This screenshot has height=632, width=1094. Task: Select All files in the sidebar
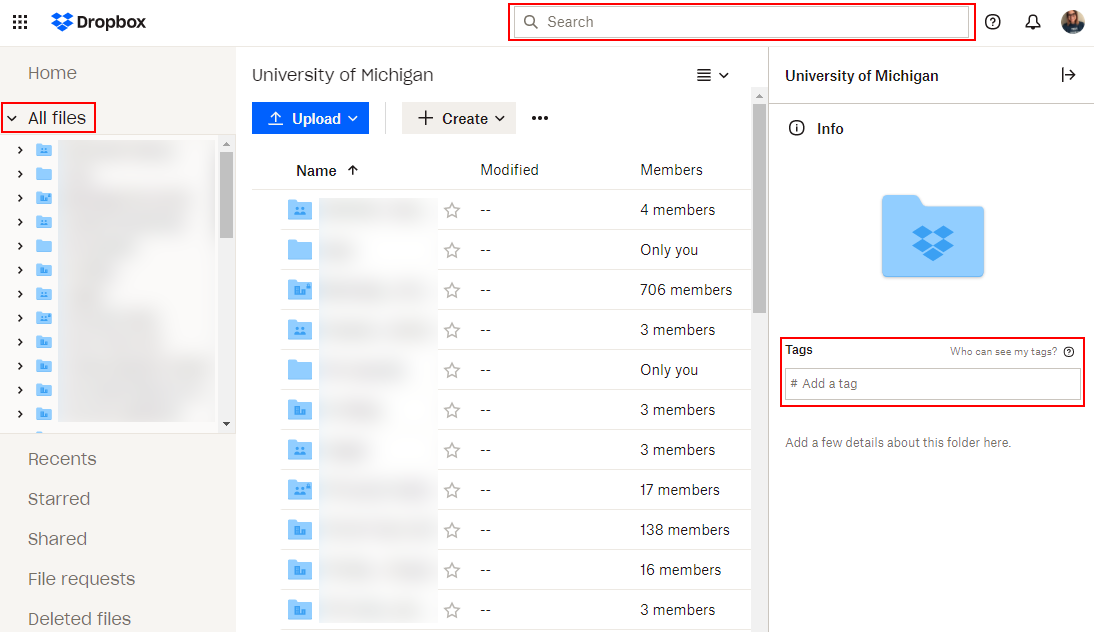[x=57, y=118]
